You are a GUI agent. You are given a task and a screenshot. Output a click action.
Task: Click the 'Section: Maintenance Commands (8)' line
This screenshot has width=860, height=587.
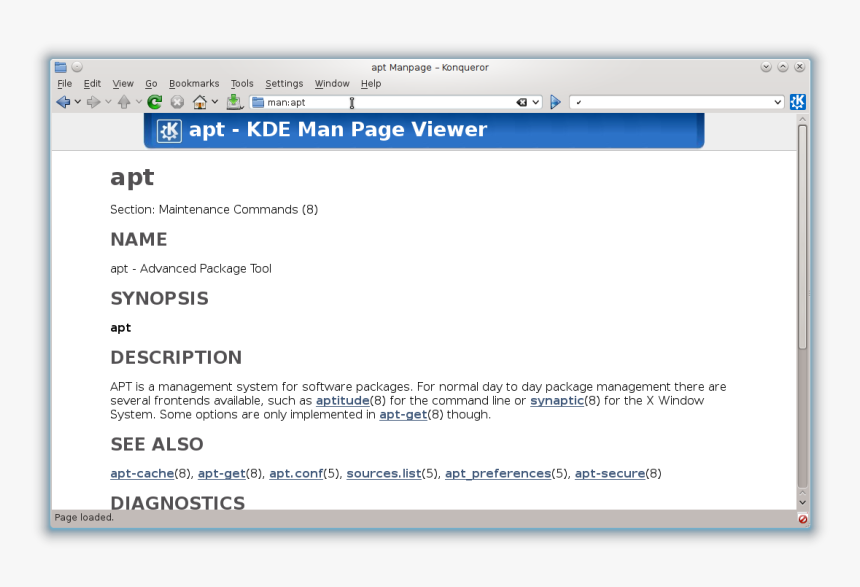(x=214, y=210)
